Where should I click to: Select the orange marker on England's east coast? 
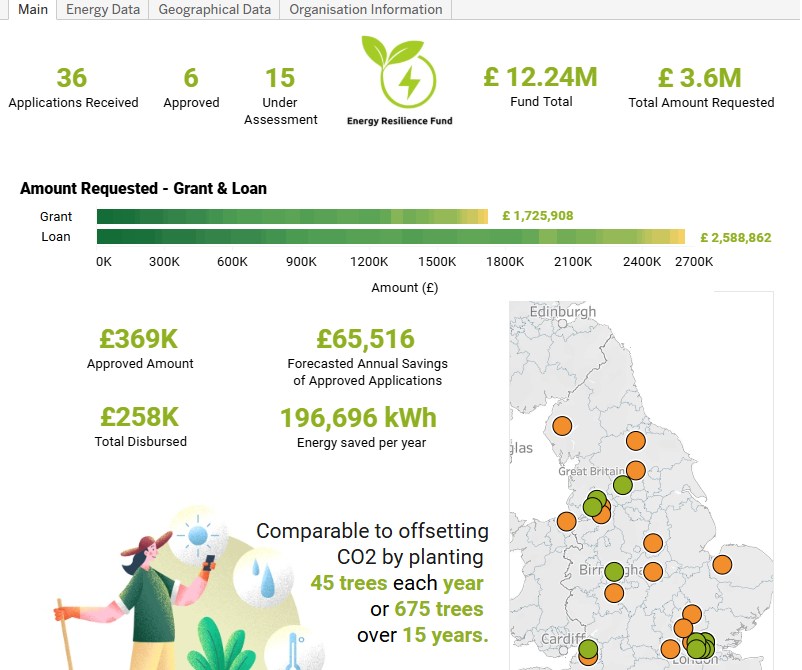[x=721, y=563]
